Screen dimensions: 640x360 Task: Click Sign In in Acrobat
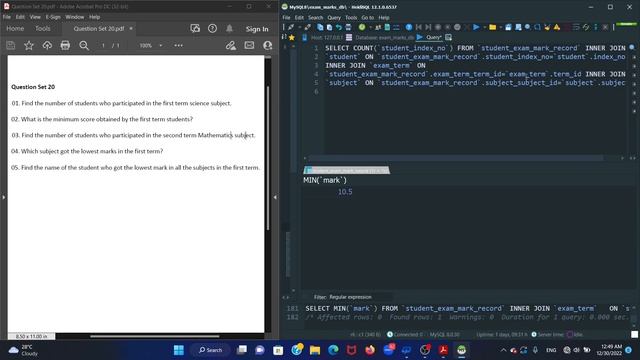pos(257,29)
